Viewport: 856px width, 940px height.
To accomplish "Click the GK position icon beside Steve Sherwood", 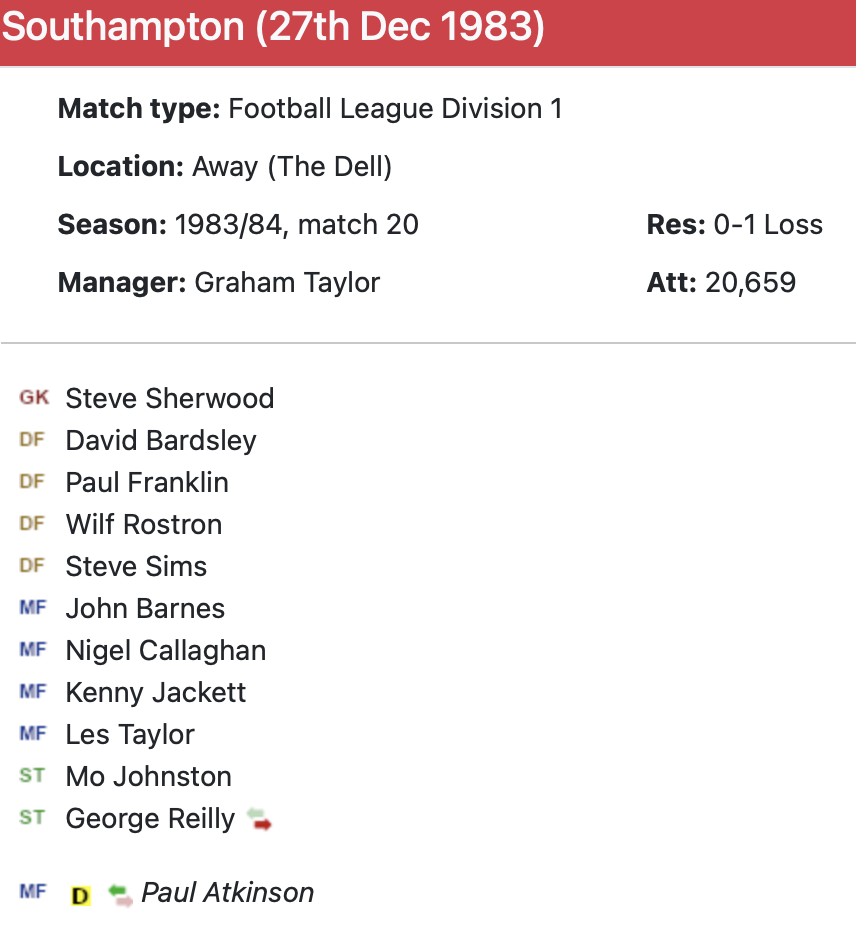I will tap(33, 398).
